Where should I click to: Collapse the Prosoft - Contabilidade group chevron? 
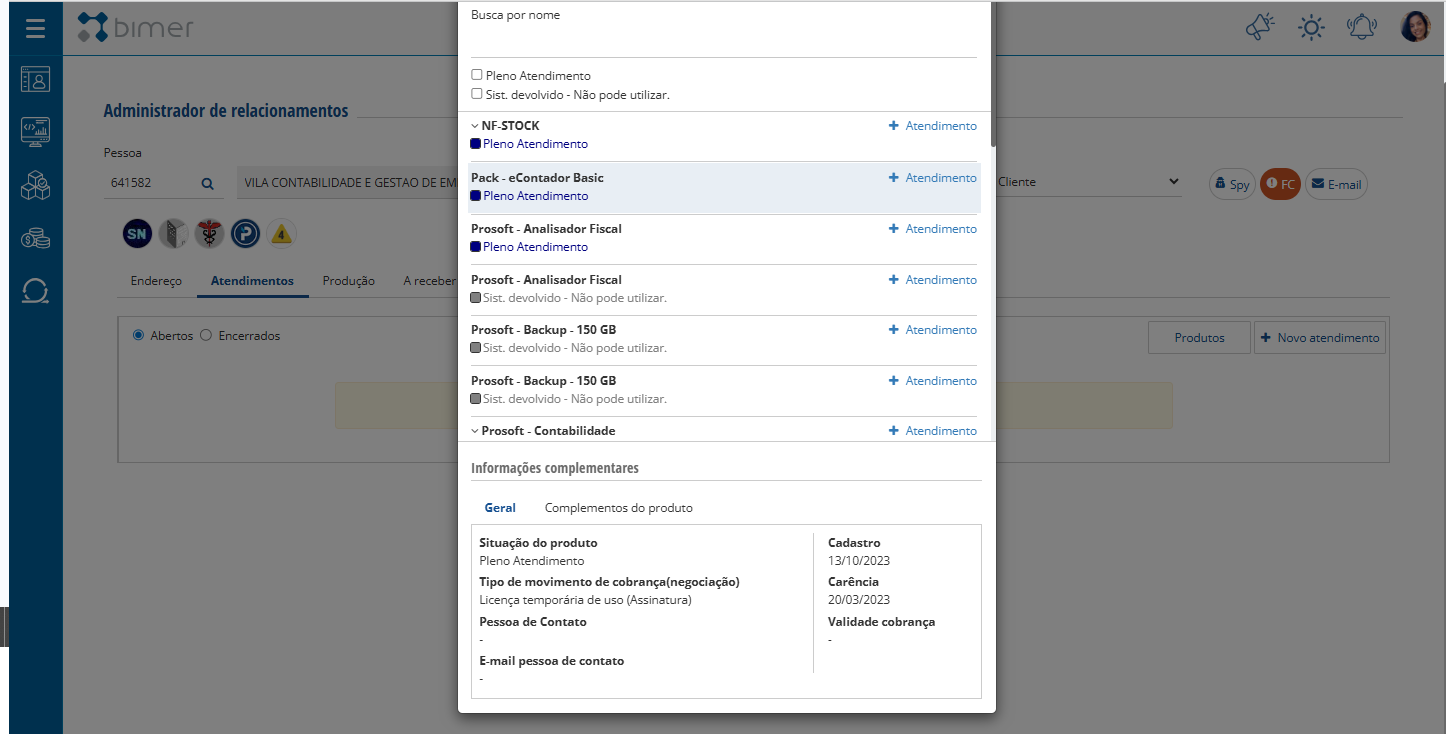click(475, 431)
